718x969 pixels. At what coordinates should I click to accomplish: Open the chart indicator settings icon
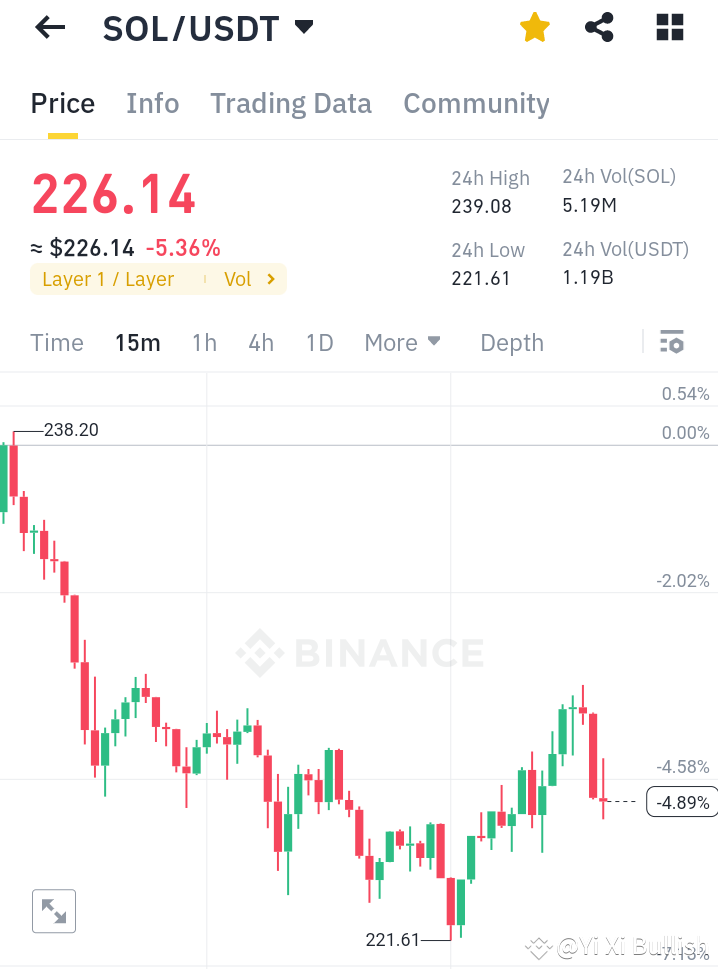(670, 341)
